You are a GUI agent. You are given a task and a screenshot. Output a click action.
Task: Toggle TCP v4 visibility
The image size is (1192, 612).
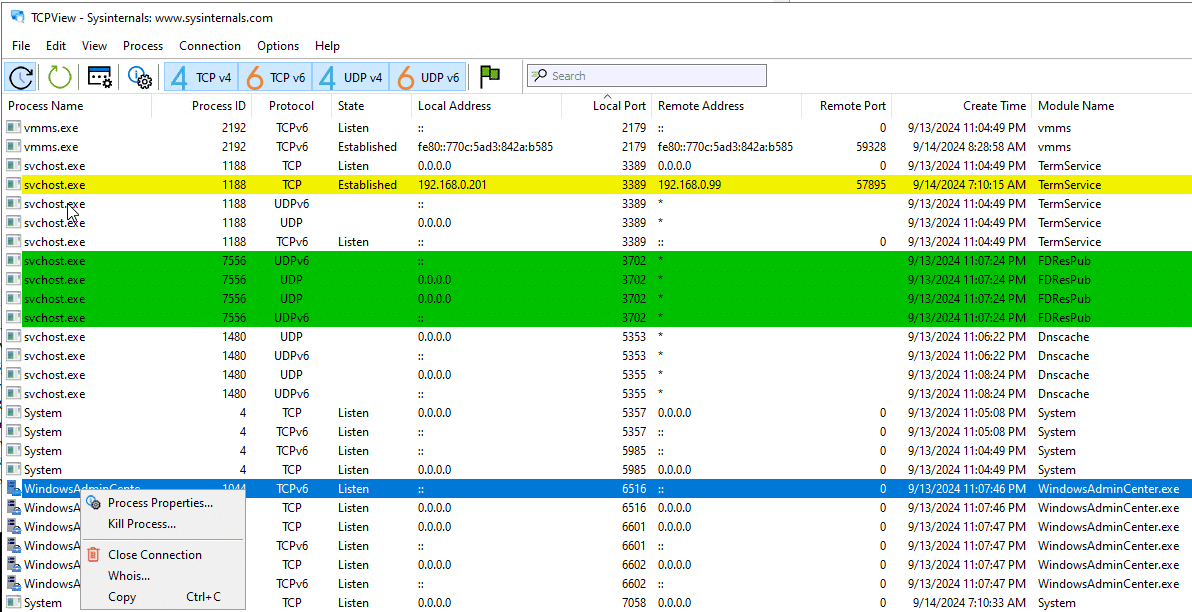click(200, 76)
